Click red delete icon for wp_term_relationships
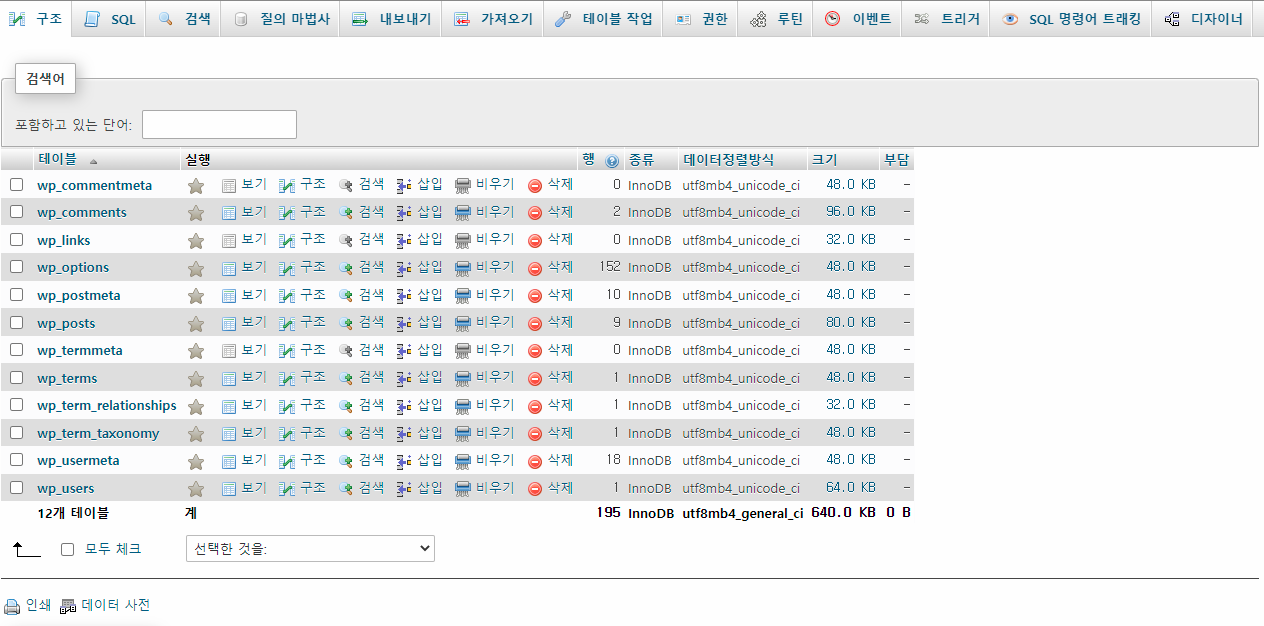The height and width of the screenshot is (626, 1264). click(x=535, y=406)
